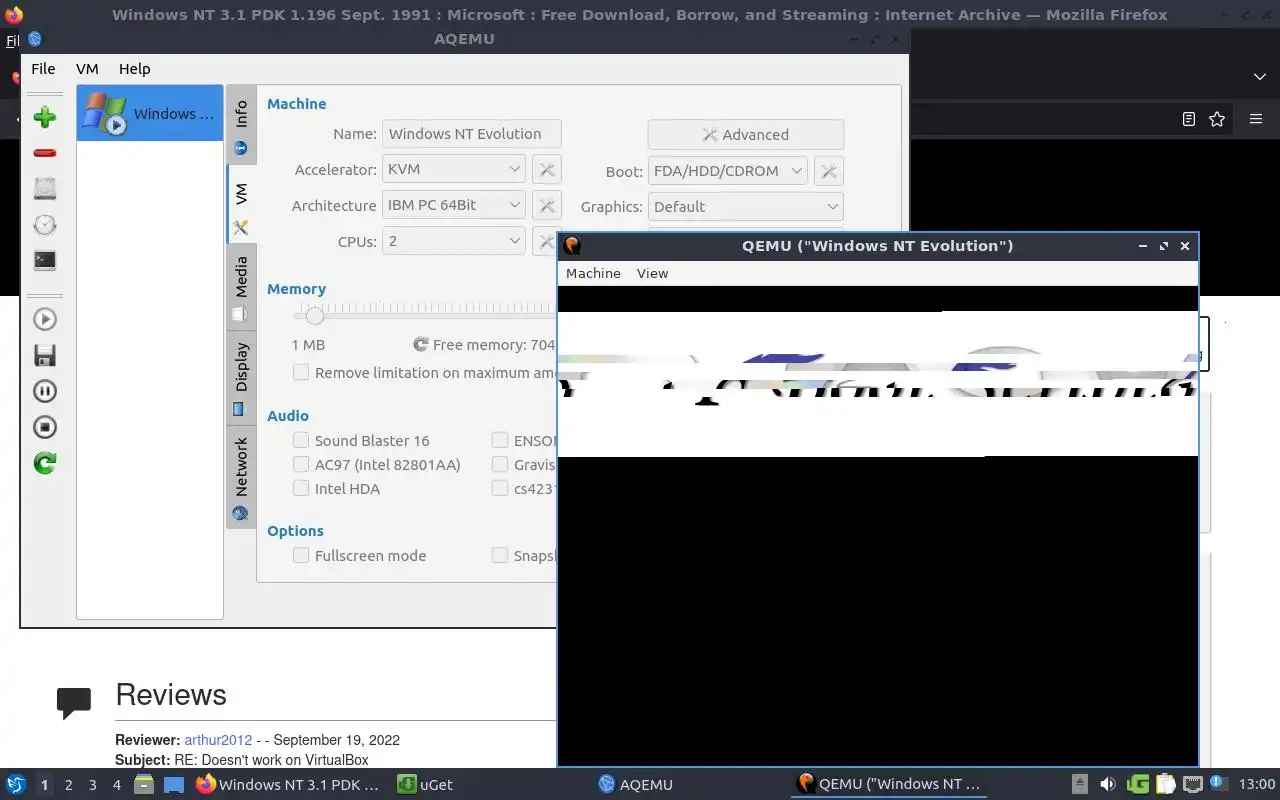This screenshot has width=1280, height=800.
Task: Open the Architecture IBM PC 64Bit dropdown
Action: coord(454,206)
